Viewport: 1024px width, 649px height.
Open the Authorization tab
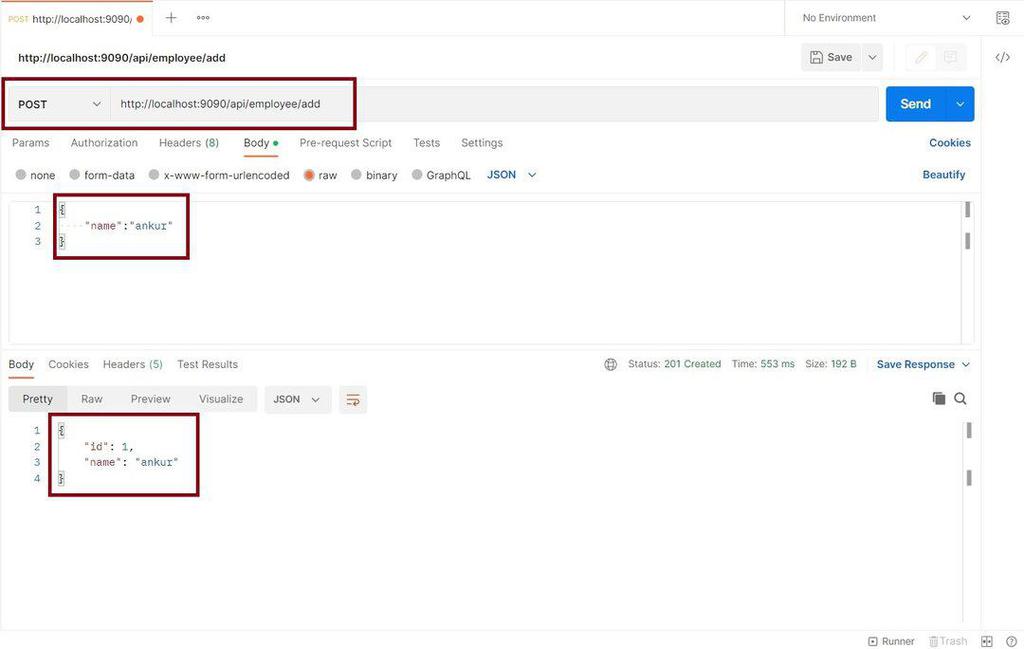pyautogui.click(x=104, y=142)
